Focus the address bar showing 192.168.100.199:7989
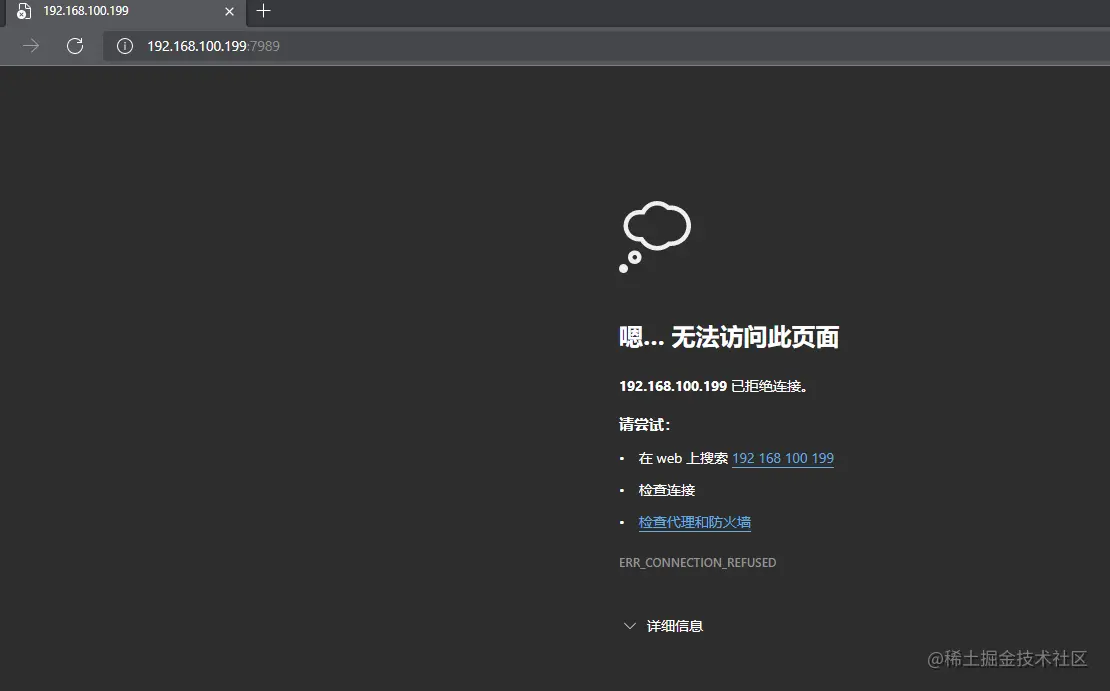Image resolution: width=1110 pixels, height=691 pixels. coord(606,46)
